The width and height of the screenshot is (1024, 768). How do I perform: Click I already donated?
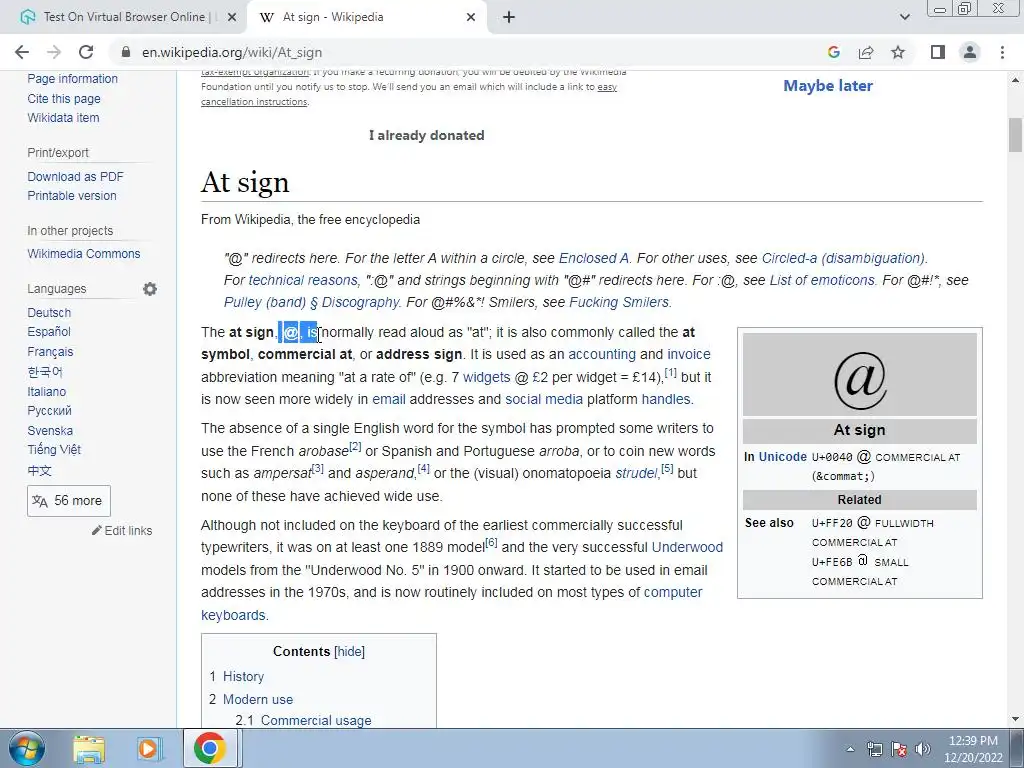426,135
